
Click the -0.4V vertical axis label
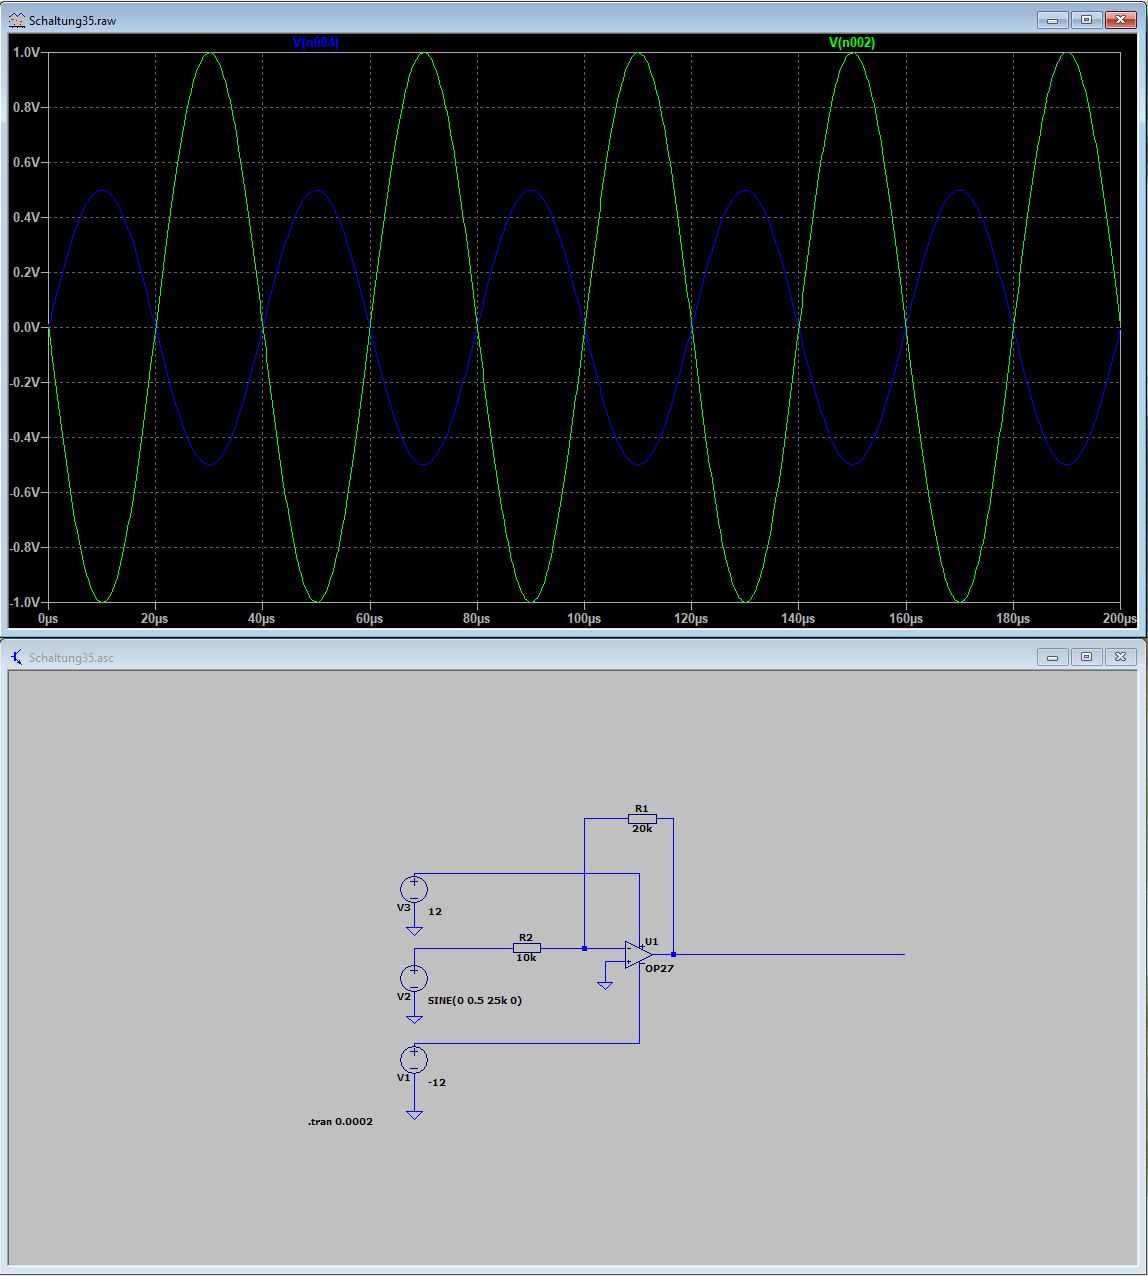click(24, 438)
